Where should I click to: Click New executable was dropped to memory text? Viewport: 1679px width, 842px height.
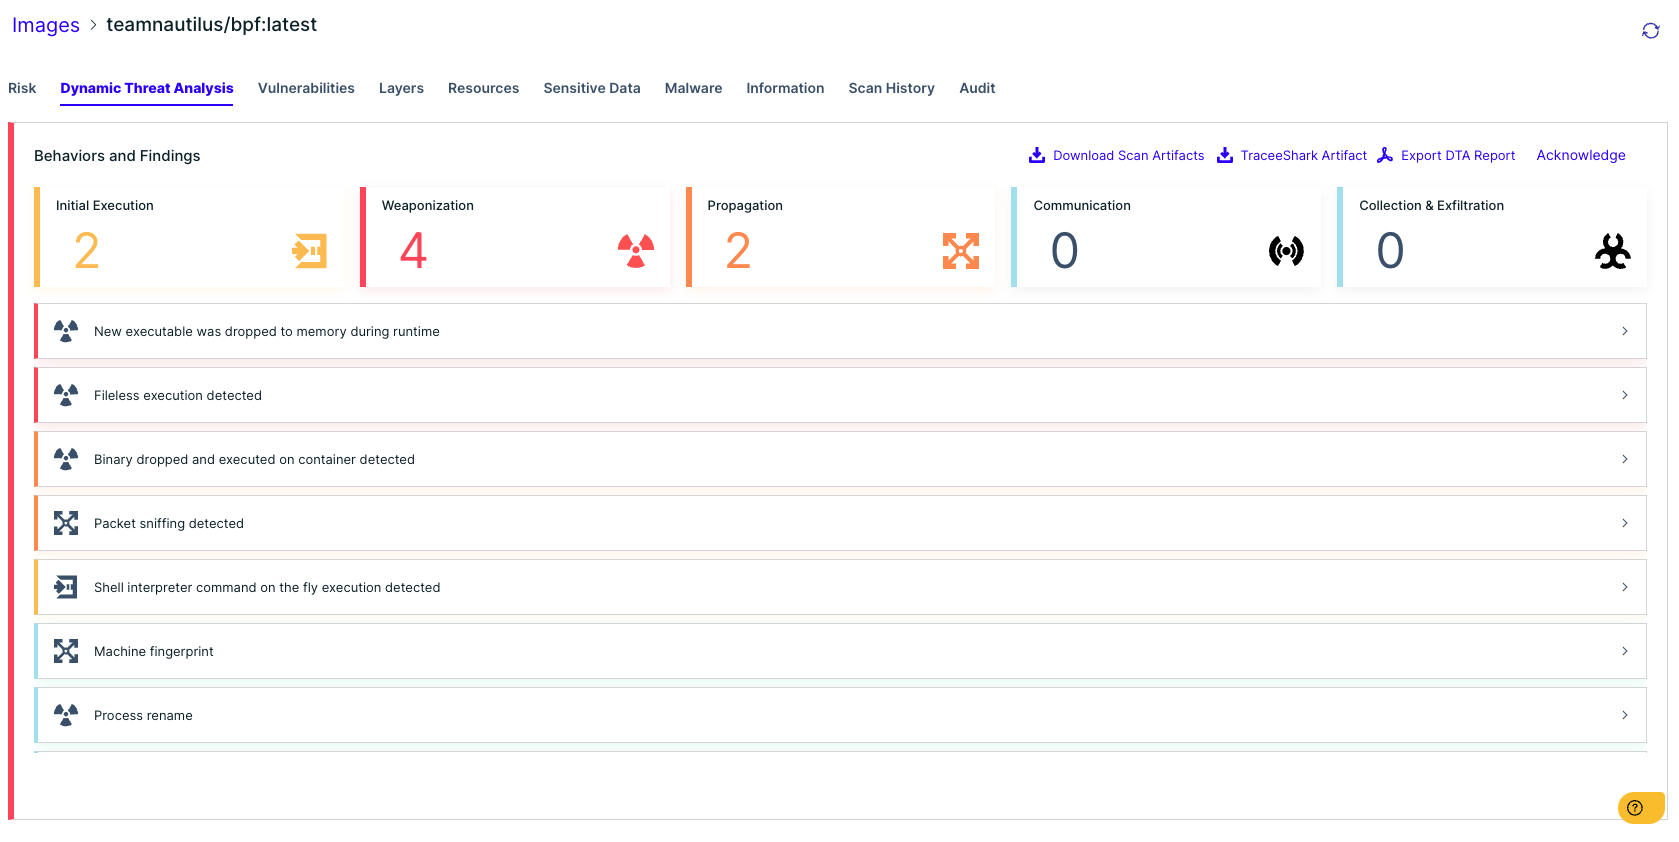pyautogui.click(x=267, y=331)
